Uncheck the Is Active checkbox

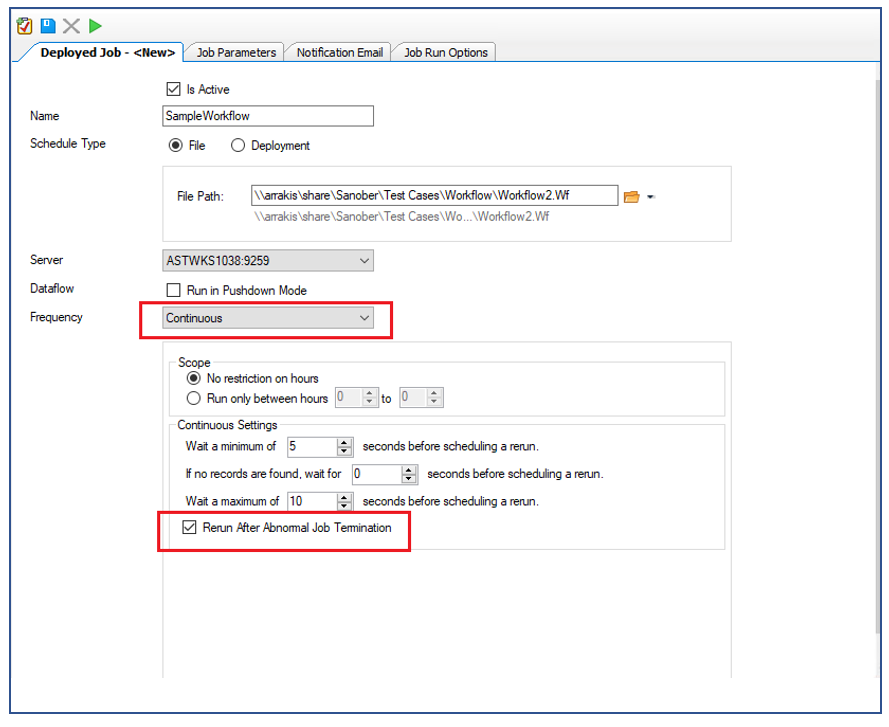click(174, 89)
